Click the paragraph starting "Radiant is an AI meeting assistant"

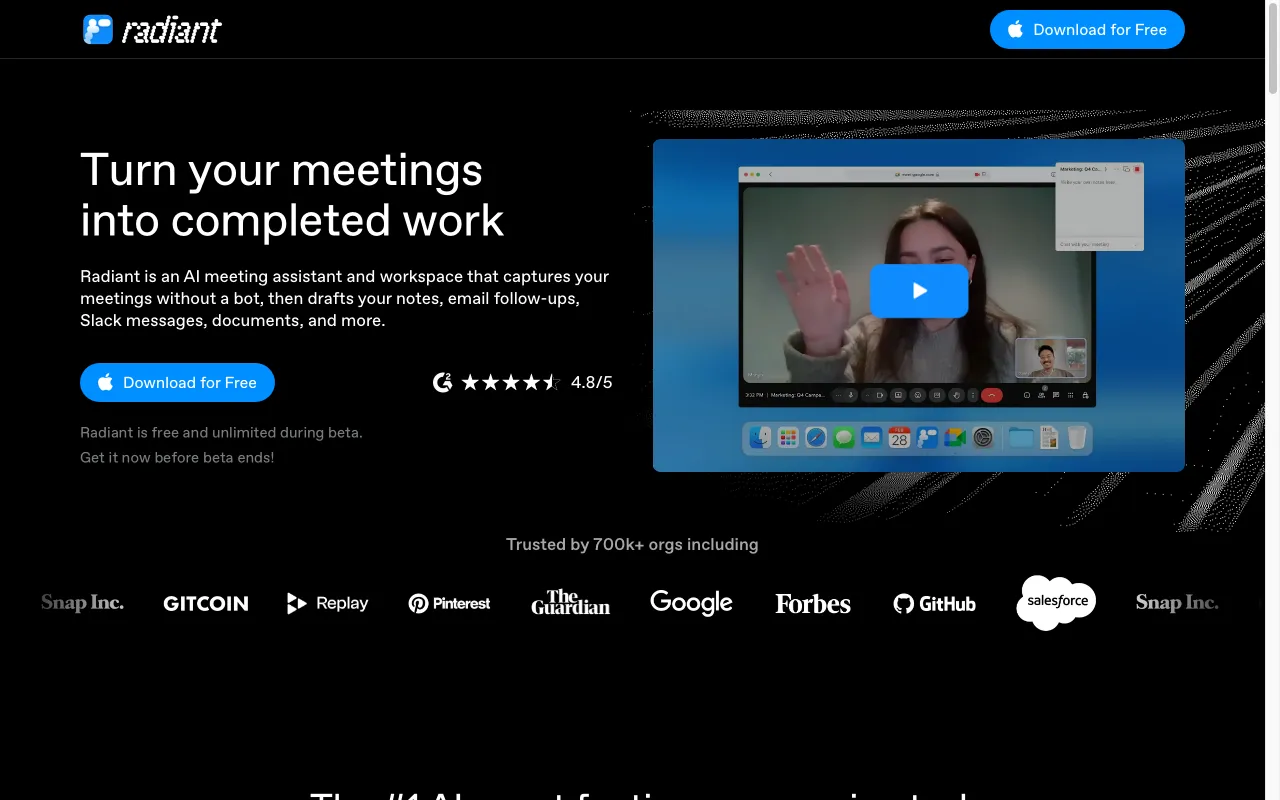[345, 298]
